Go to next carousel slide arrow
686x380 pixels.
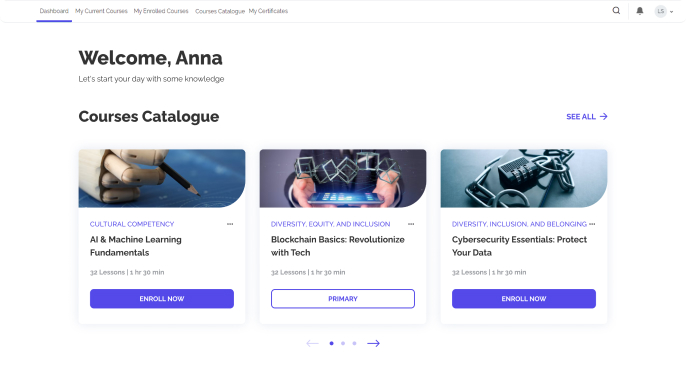pyautogui.click(x=373, y=343)
